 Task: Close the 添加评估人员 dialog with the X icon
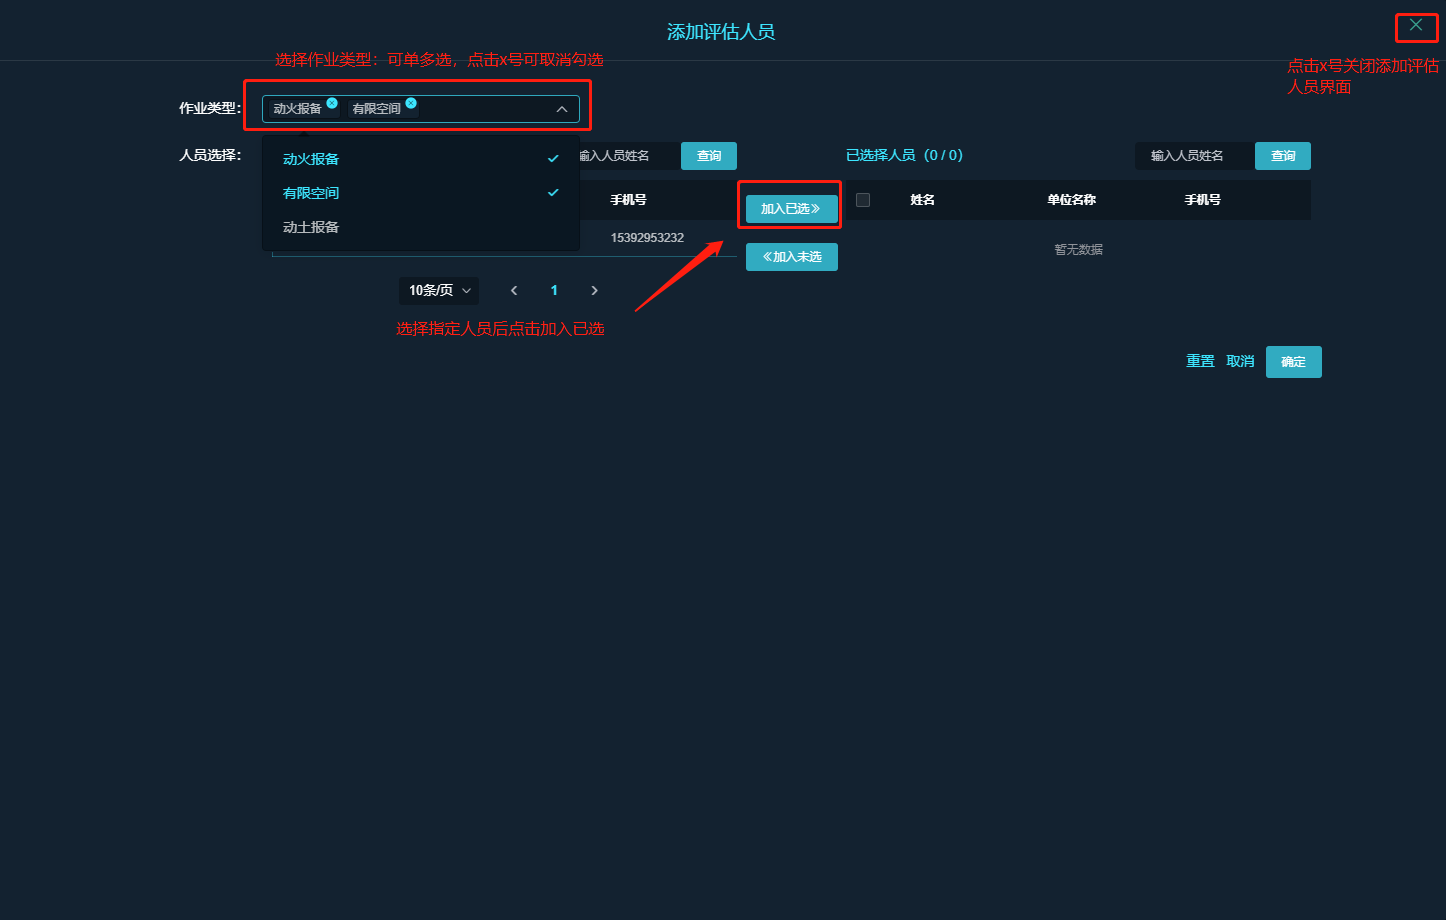(x=1416, y=25)
